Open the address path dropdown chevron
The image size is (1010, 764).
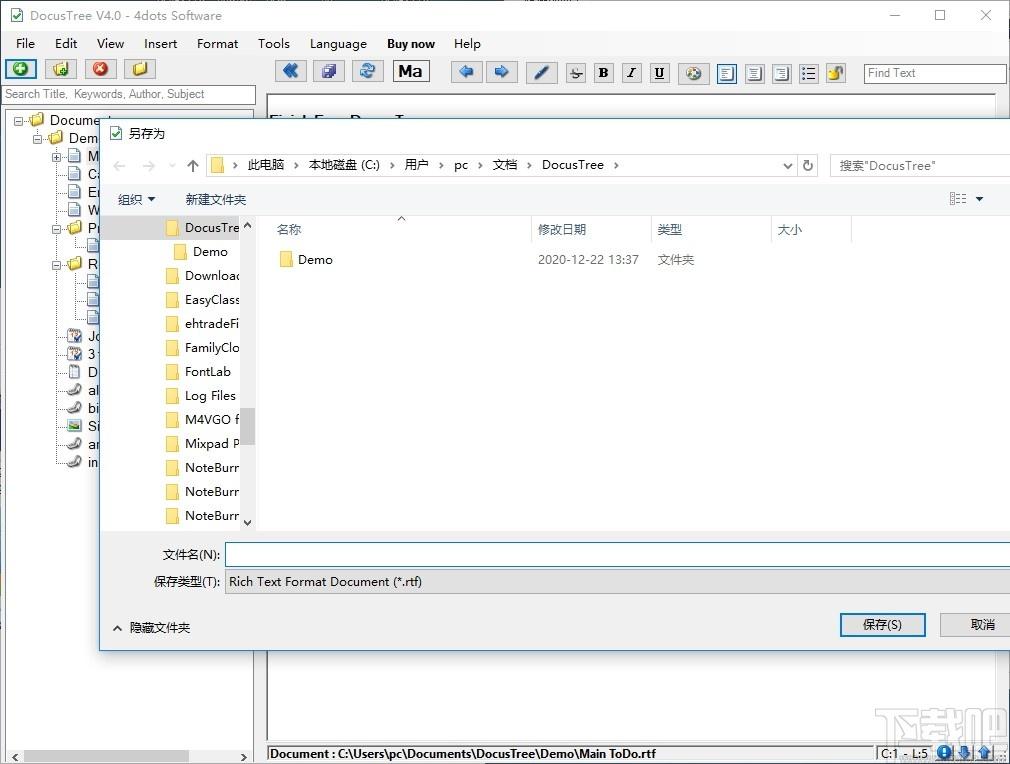787,166
